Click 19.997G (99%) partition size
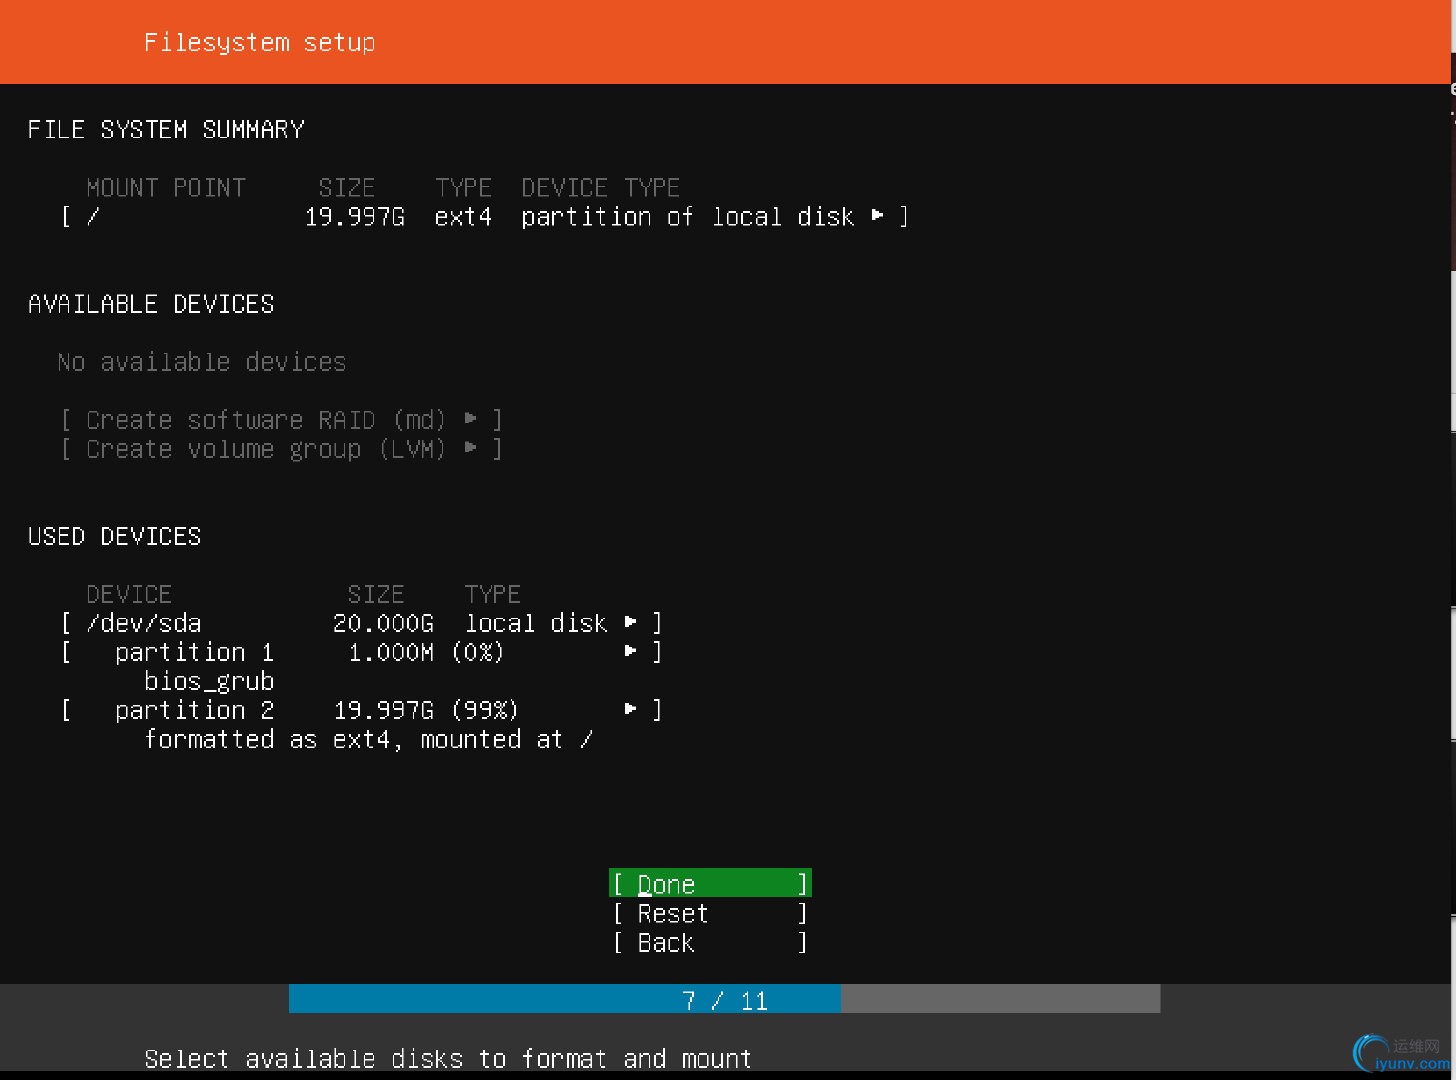 click(x=426, y=710)
